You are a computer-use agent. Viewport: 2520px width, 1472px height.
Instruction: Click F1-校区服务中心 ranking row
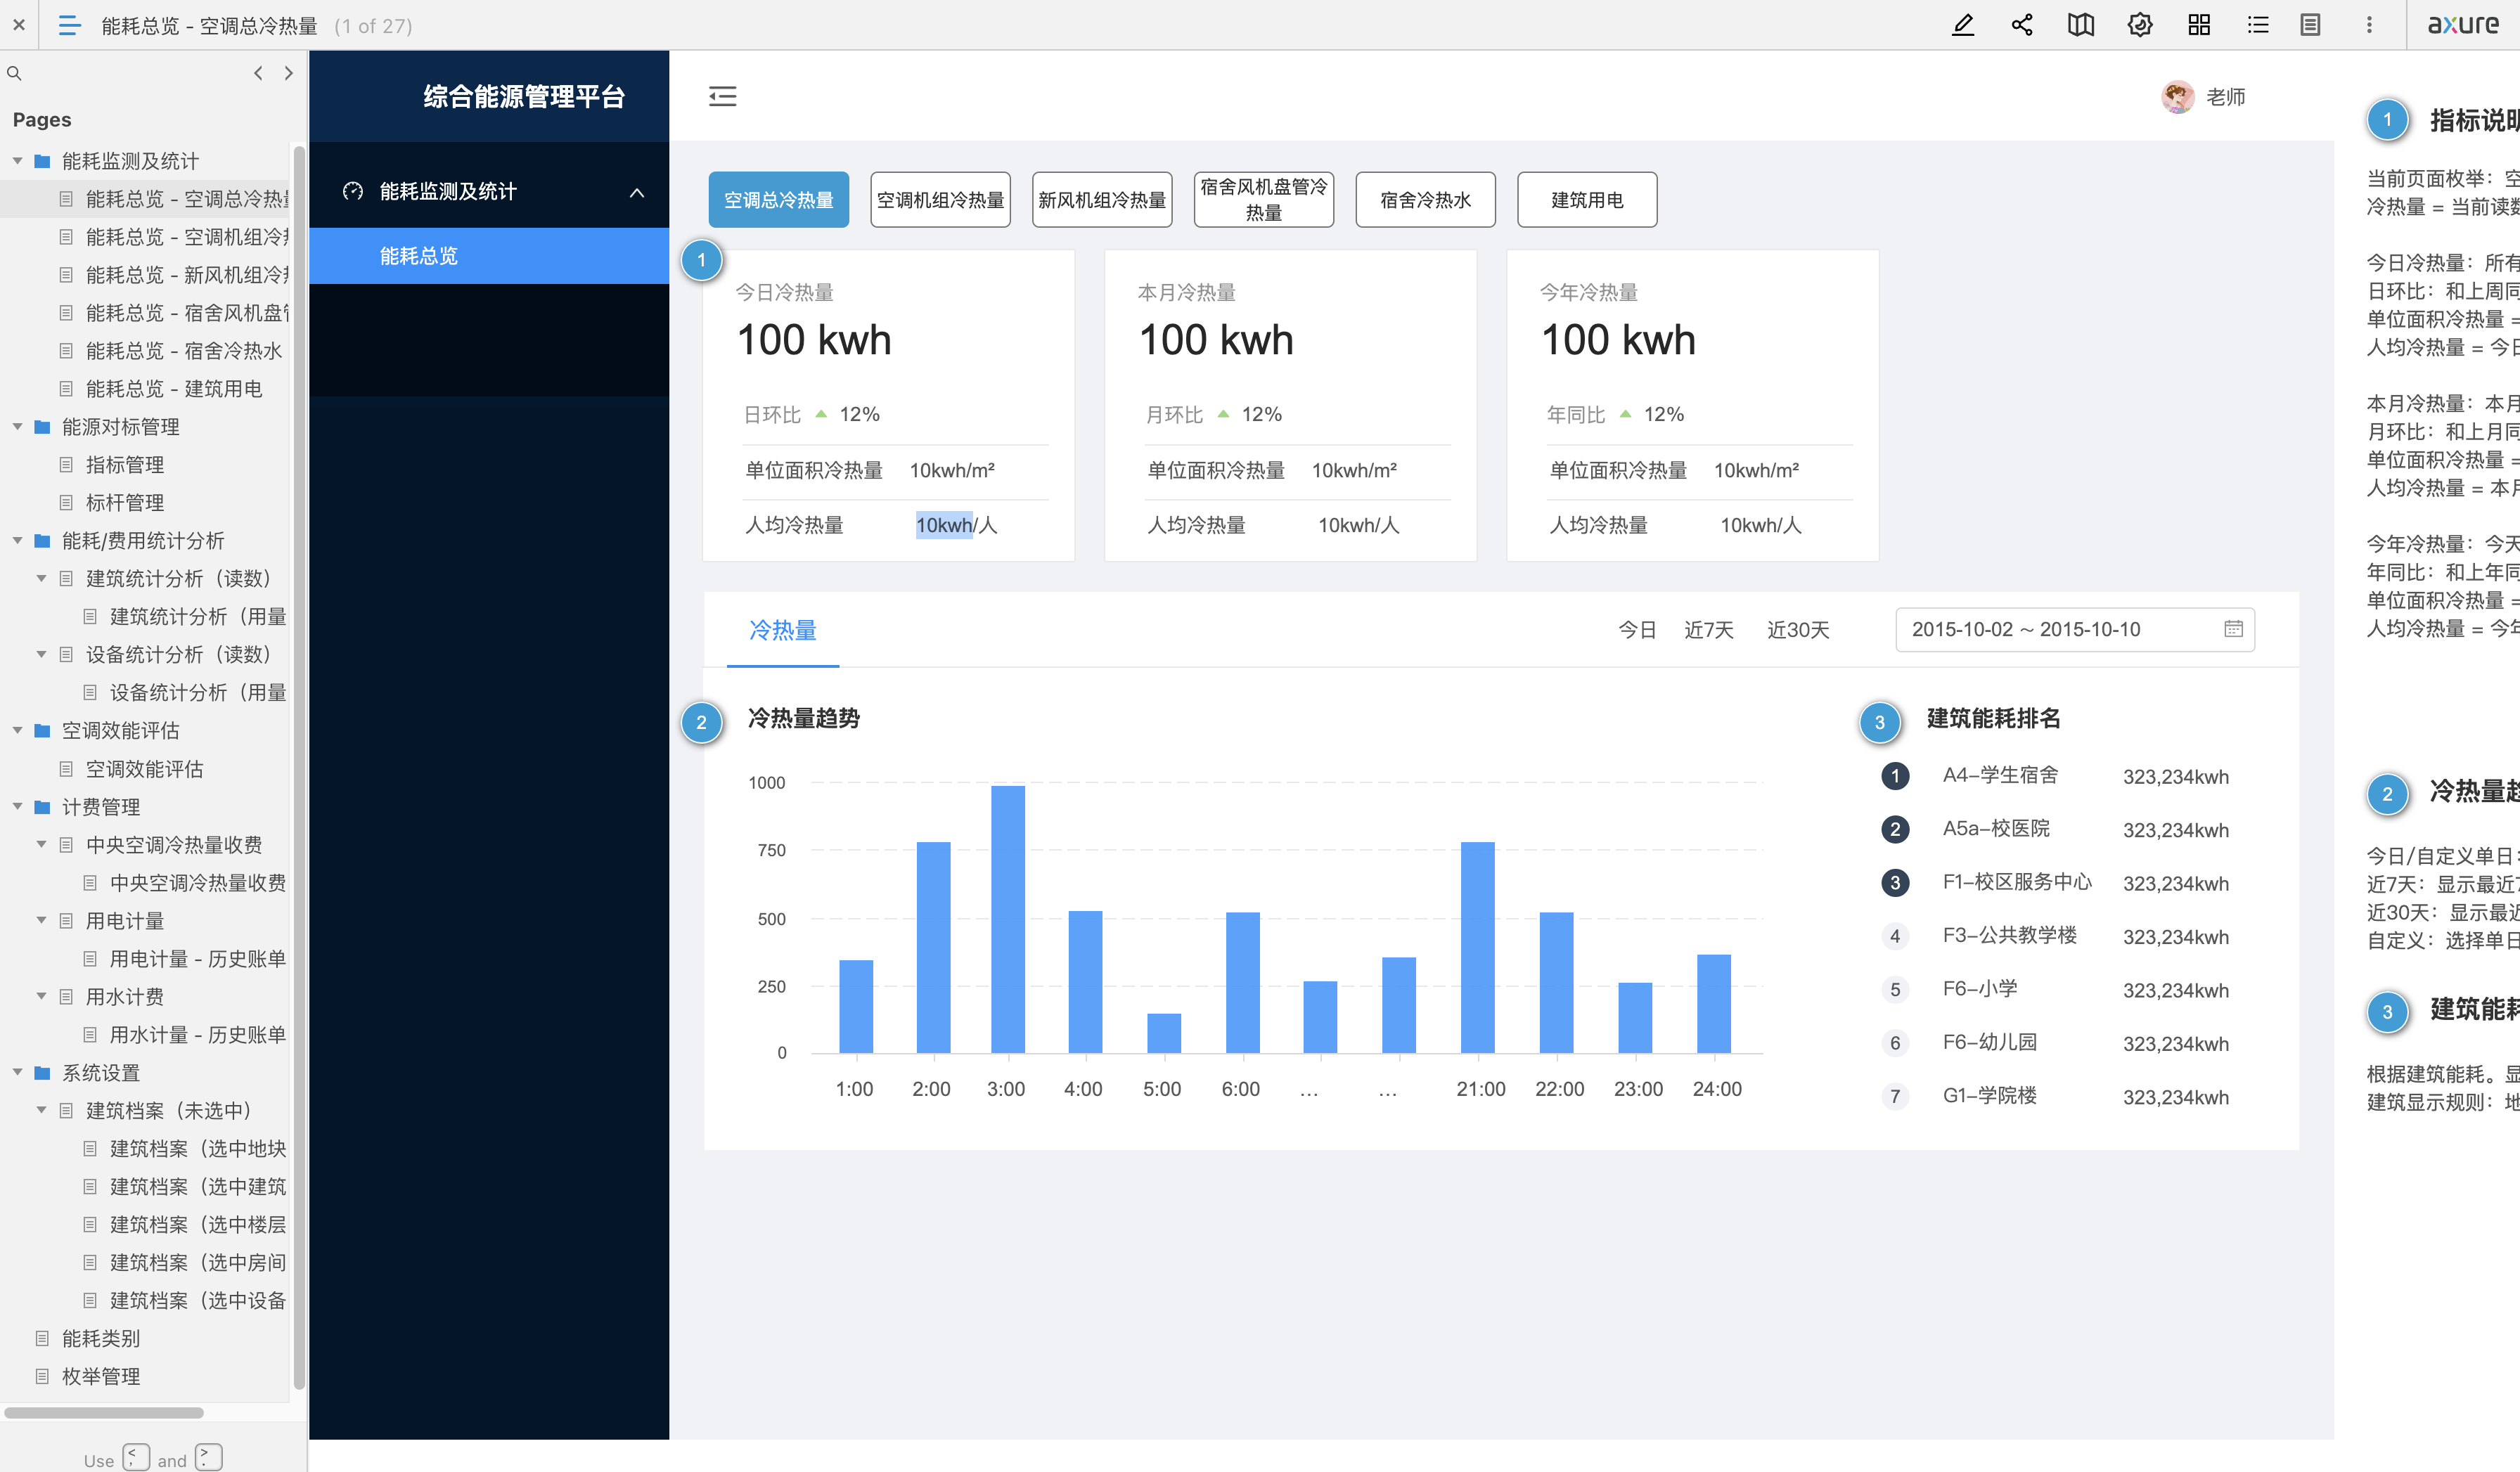(2055, 883)
